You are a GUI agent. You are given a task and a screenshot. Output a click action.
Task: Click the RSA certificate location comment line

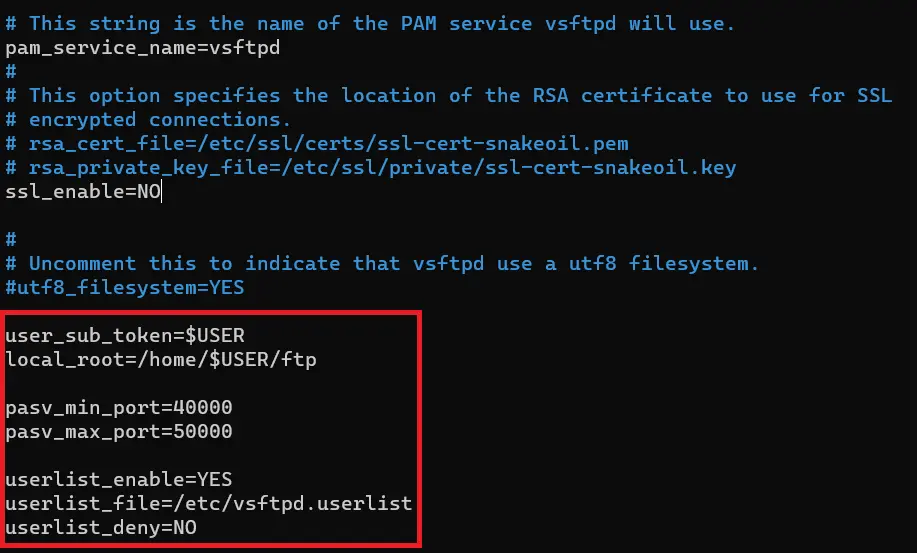click(460, 95)
